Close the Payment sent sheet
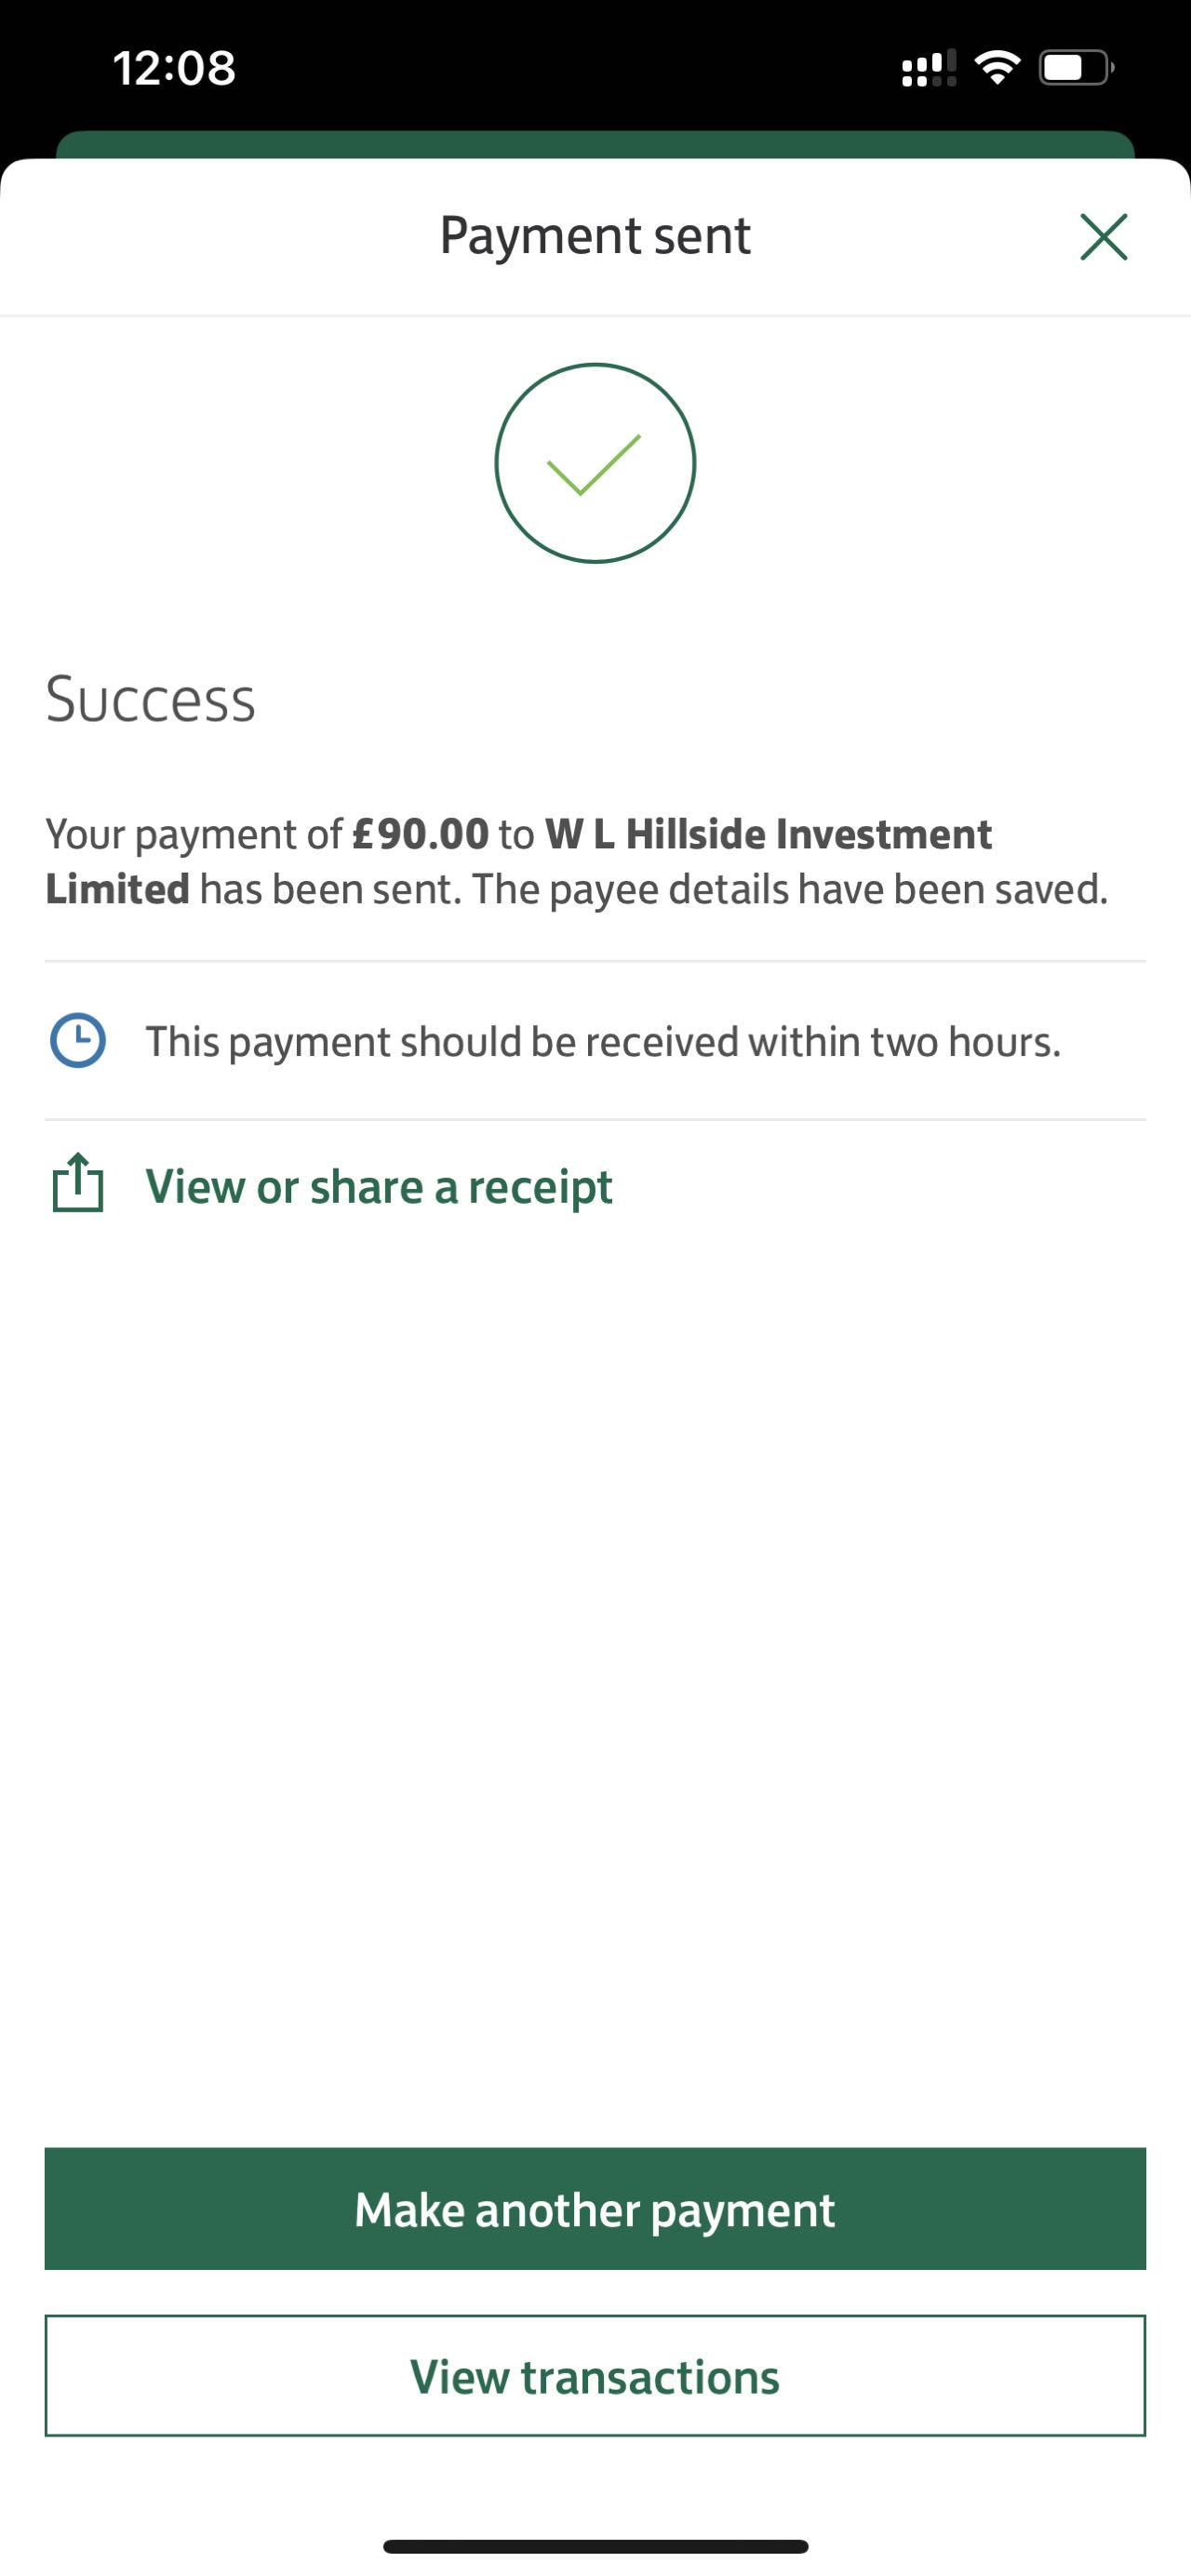This screenshot has width=1191, height=2576. [1103, 237]
